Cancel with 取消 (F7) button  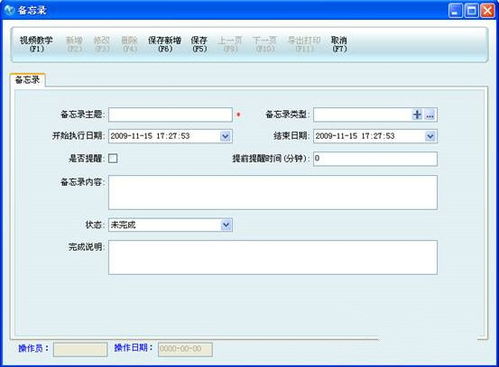[339, 44]
